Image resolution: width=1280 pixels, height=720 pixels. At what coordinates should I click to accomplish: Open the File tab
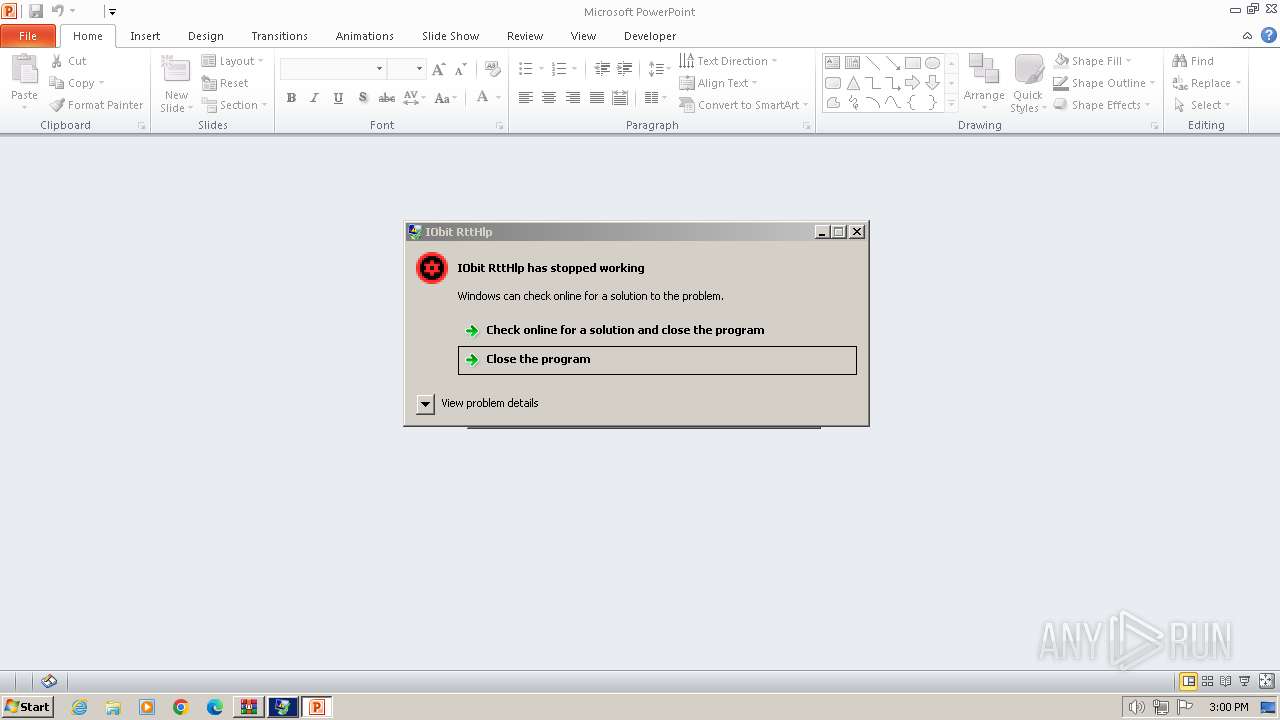(28, 36)
